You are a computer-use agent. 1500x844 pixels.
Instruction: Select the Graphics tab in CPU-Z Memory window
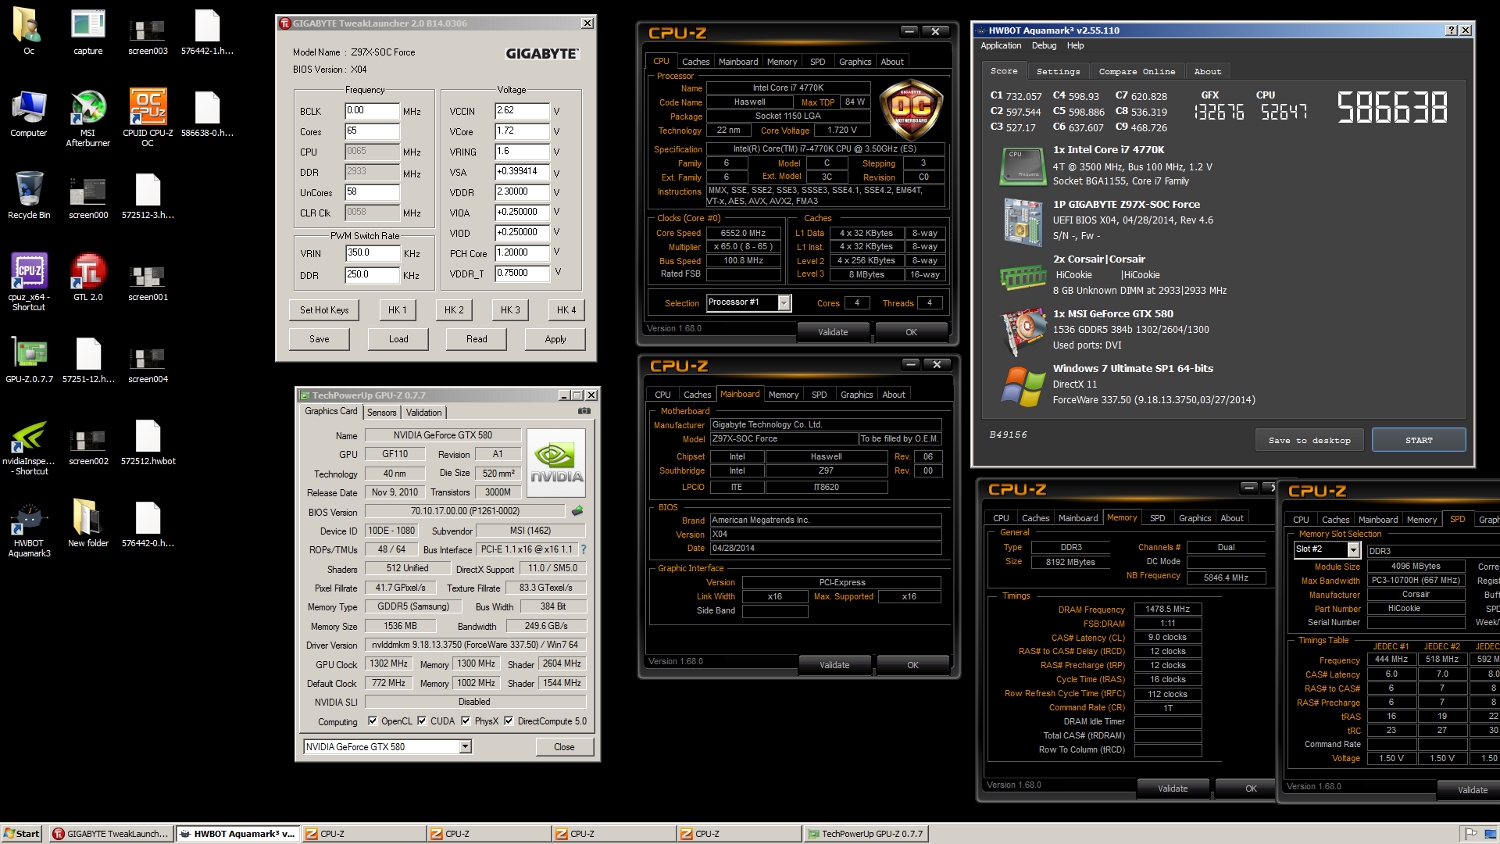pyautogui.click(x=1195, y=518)
